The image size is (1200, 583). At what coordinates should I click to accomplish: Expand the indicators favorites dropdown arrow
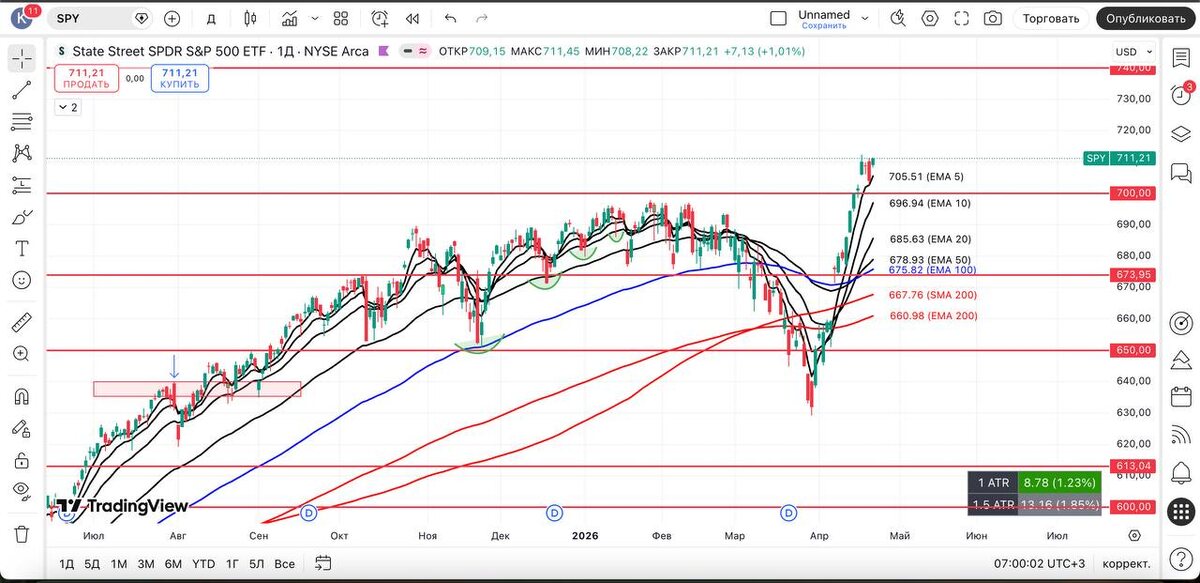[x=313, y=18]
